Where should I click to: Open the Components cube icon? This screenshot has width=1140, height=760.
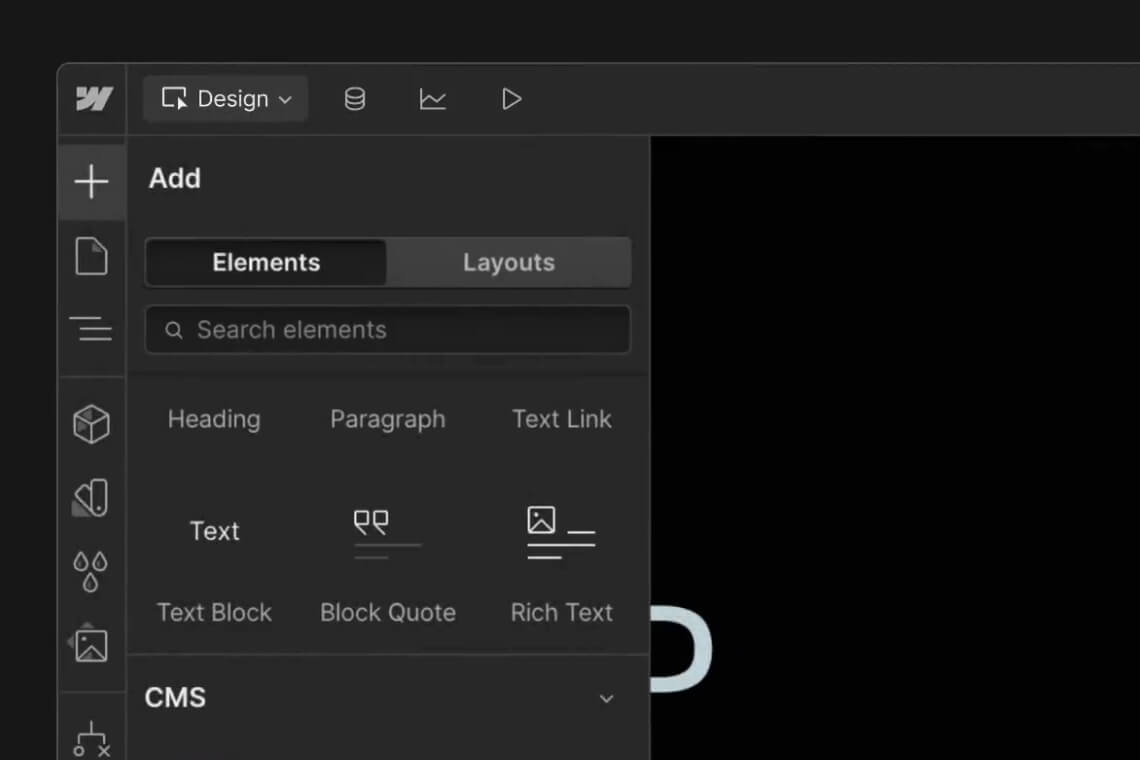92,424
